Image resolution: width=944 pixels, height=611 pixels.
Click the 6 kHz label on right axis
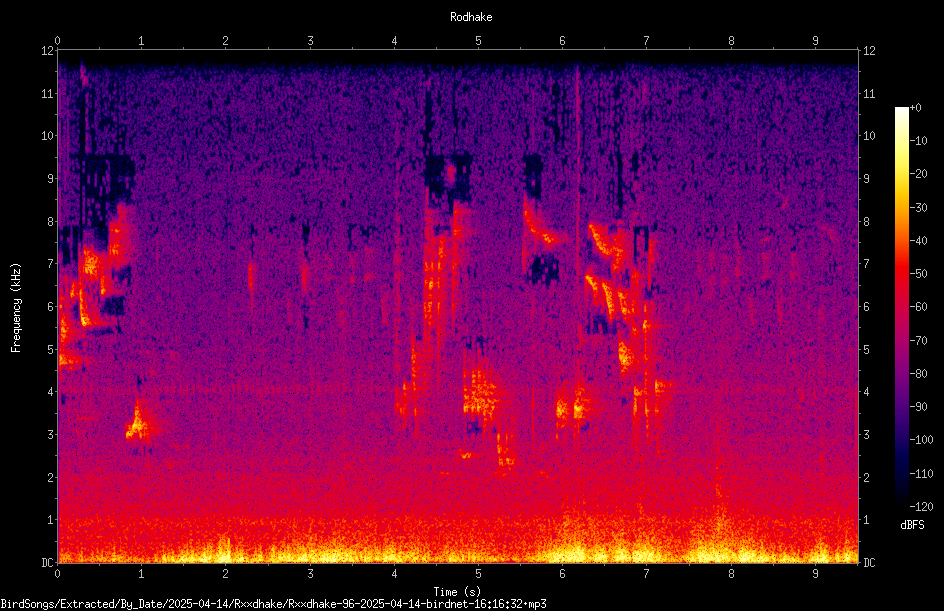point(866,307)
